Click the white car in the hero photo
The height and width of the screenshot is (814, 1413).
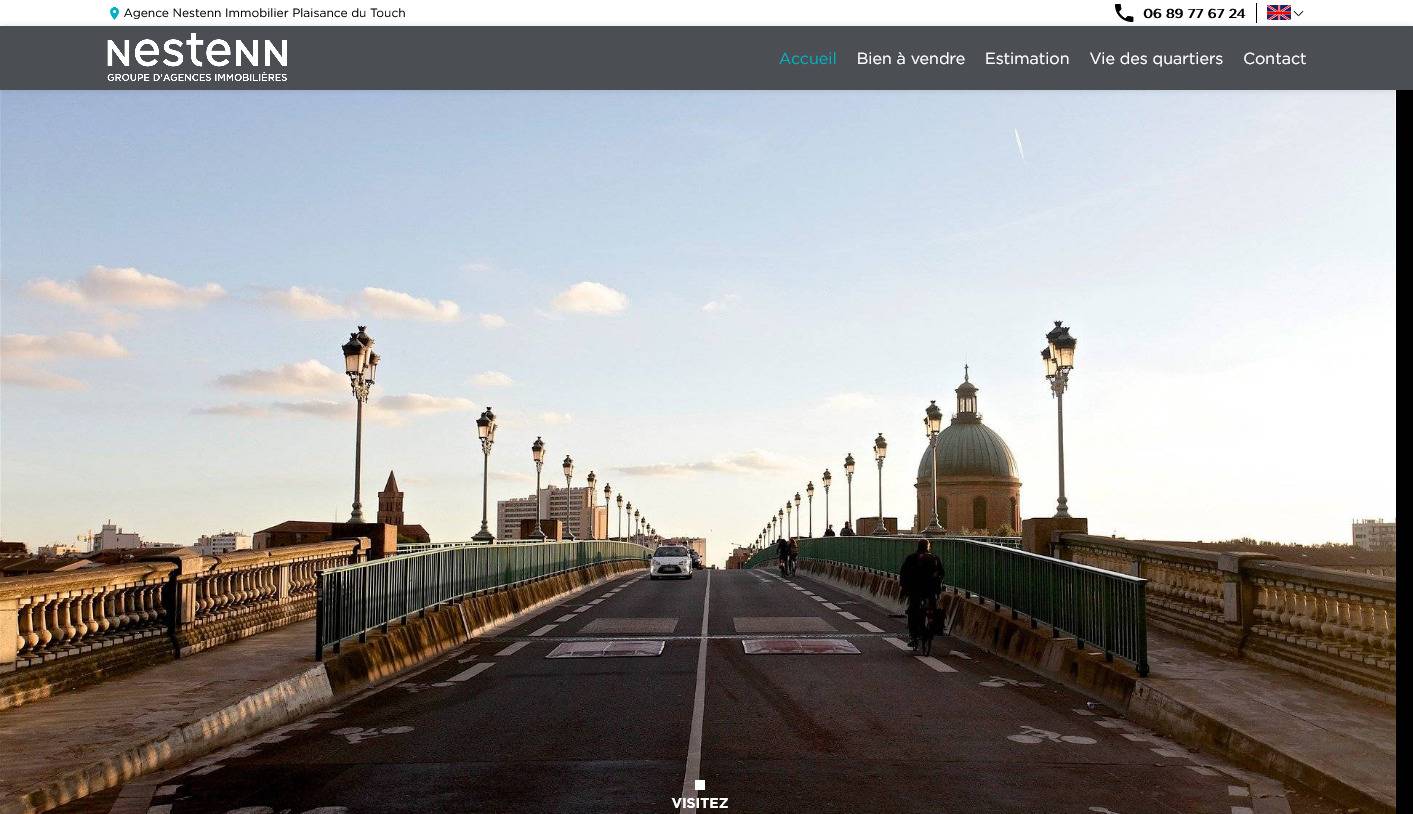[x=671, y=562]
